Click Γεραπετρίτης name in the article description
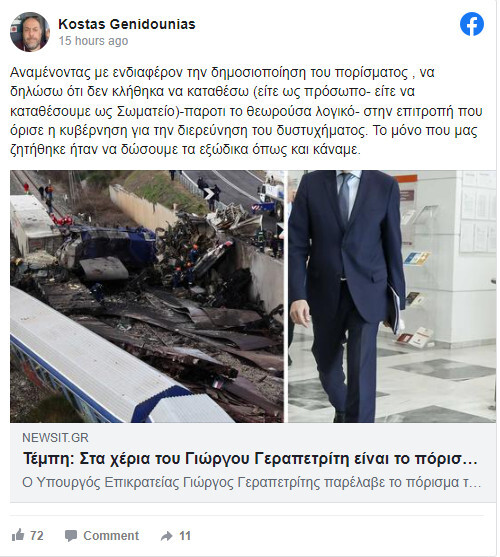Image resolution: width=500 pixels, height=557 pixels. (278, 482)
